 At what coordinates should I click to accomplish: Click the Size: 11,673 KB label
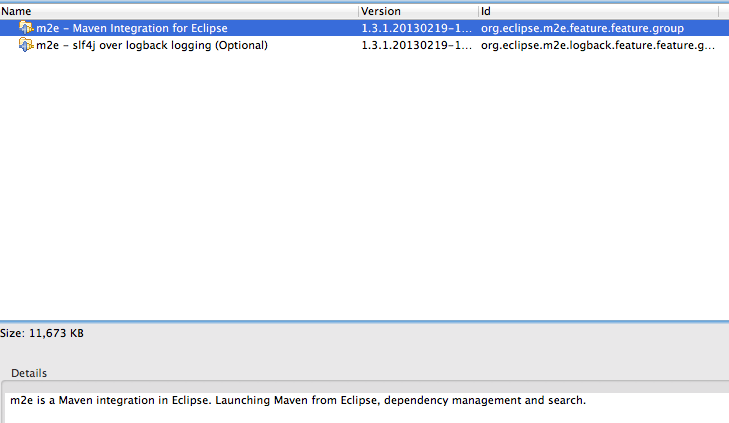click(42, 333)
